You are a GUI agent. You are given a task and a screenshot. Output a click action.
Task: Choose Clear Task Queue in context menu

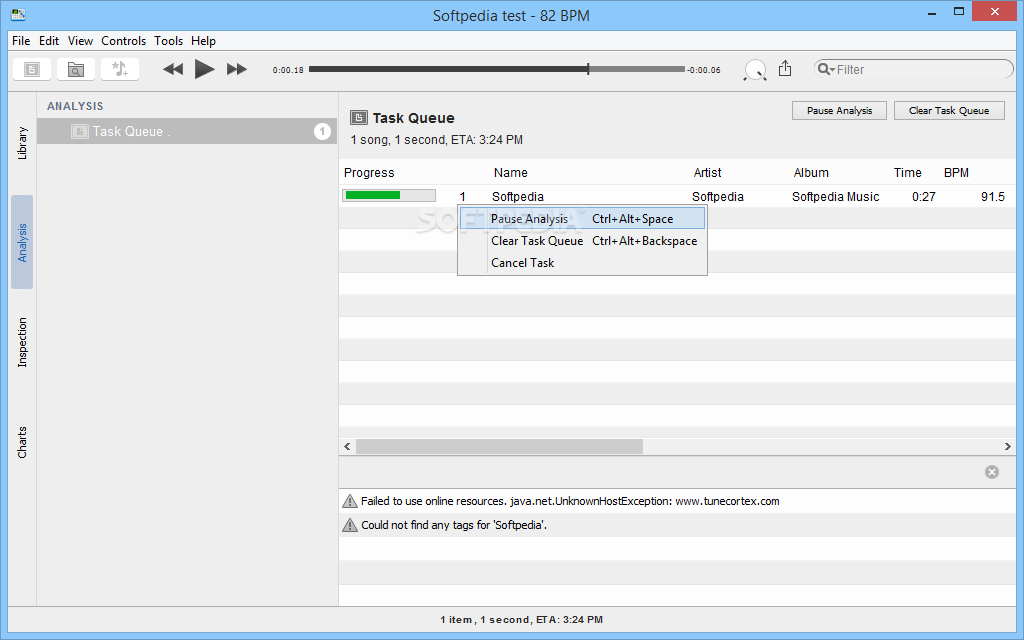coord(583,241)
